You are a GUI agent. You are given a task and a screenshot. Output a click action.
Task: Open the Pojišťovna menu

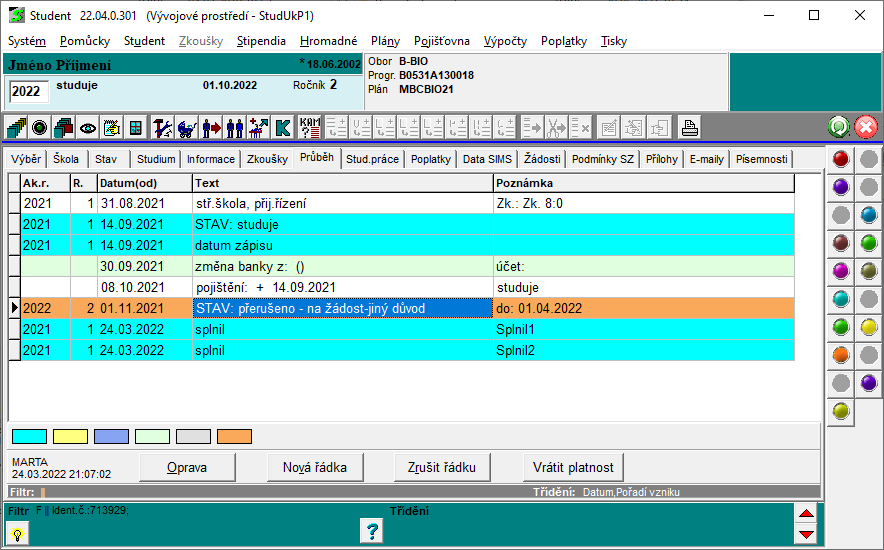[441, 41]
